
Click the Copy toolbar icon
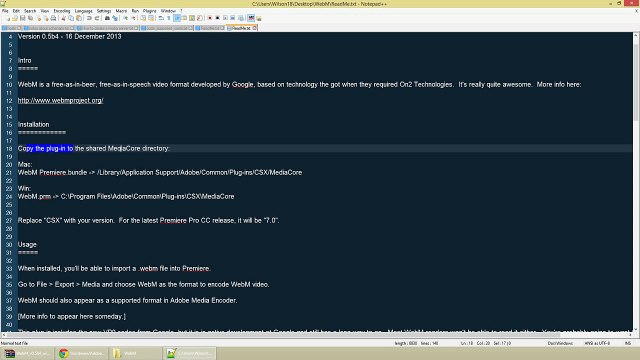click(x=71, y=18)
